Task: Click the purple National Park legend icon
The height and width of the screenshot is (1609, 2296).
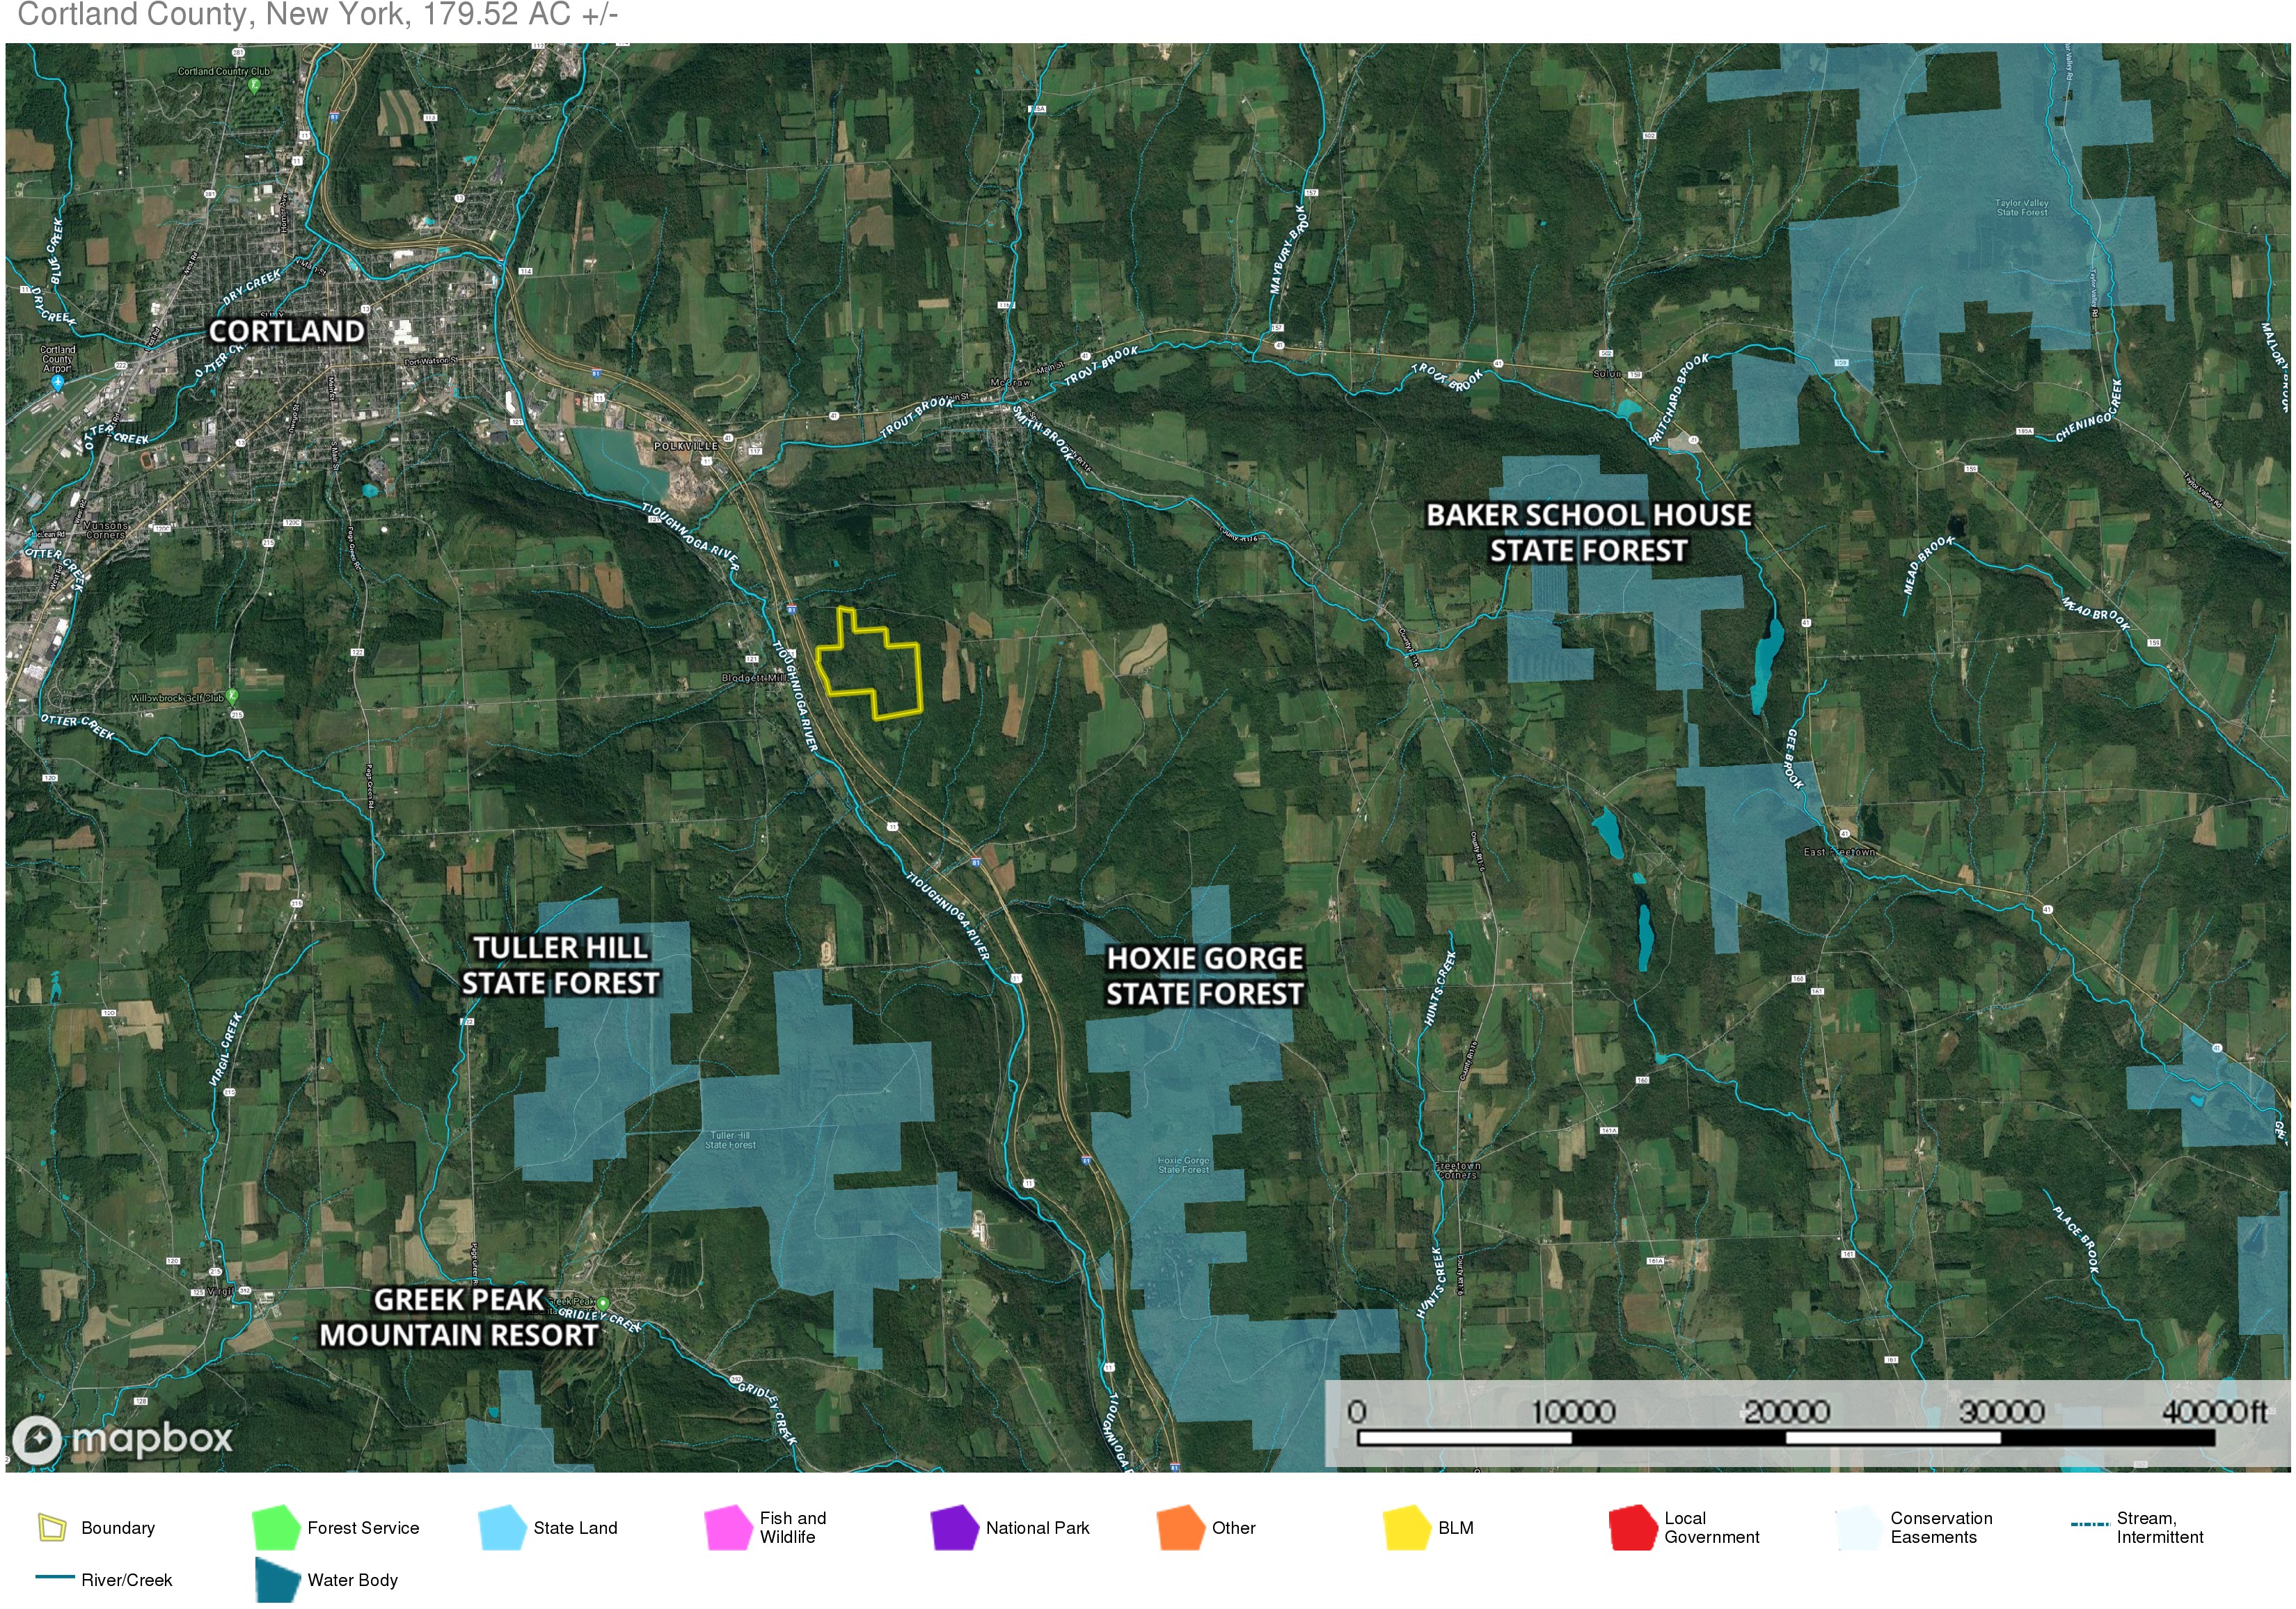Action: coord(954,1528)
